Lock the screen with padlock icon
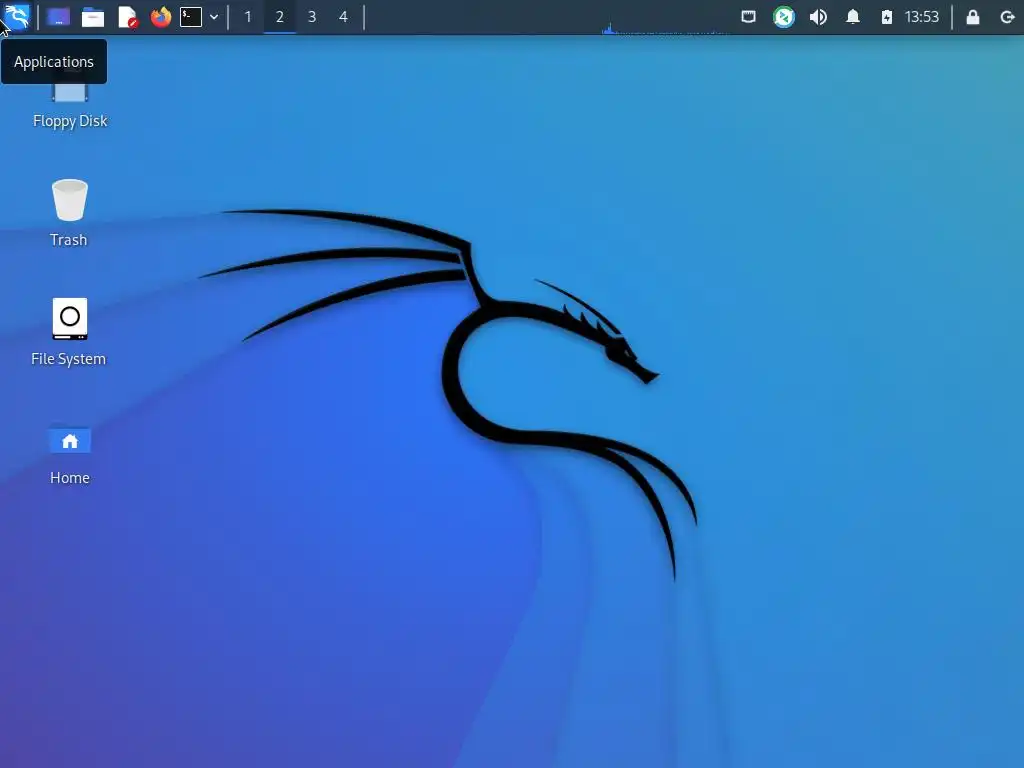Viewport: 1024px width, 768px height. 973,17
